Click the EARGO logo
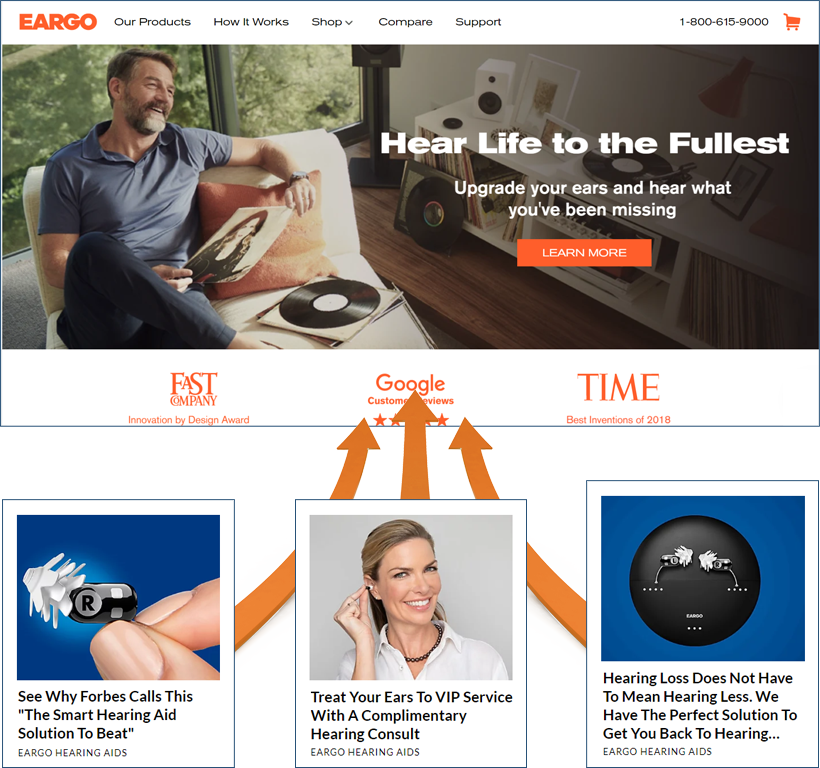 tap(58, 22)
